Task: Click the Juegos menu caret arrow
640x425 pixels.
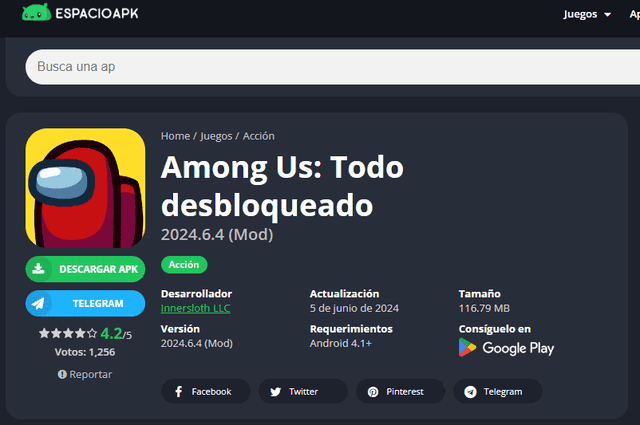Action: tap(607, 15)
